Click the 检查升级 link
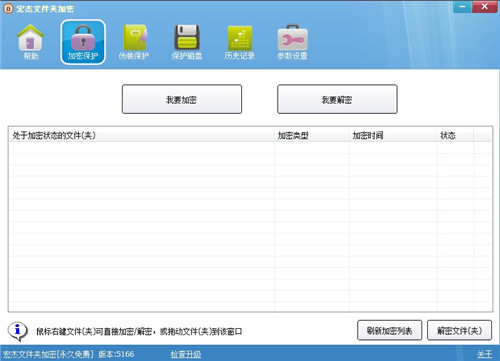This screenshot has width=500, height=361. click(186, 354)
